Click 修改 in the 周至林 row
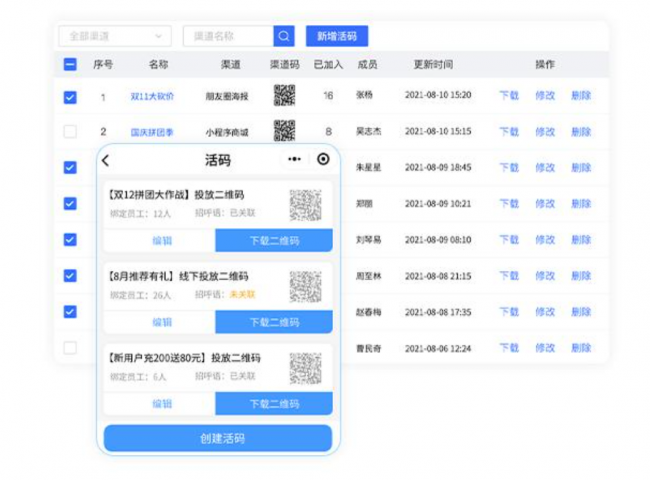The image size is (650, 480). tap(545, 276)
